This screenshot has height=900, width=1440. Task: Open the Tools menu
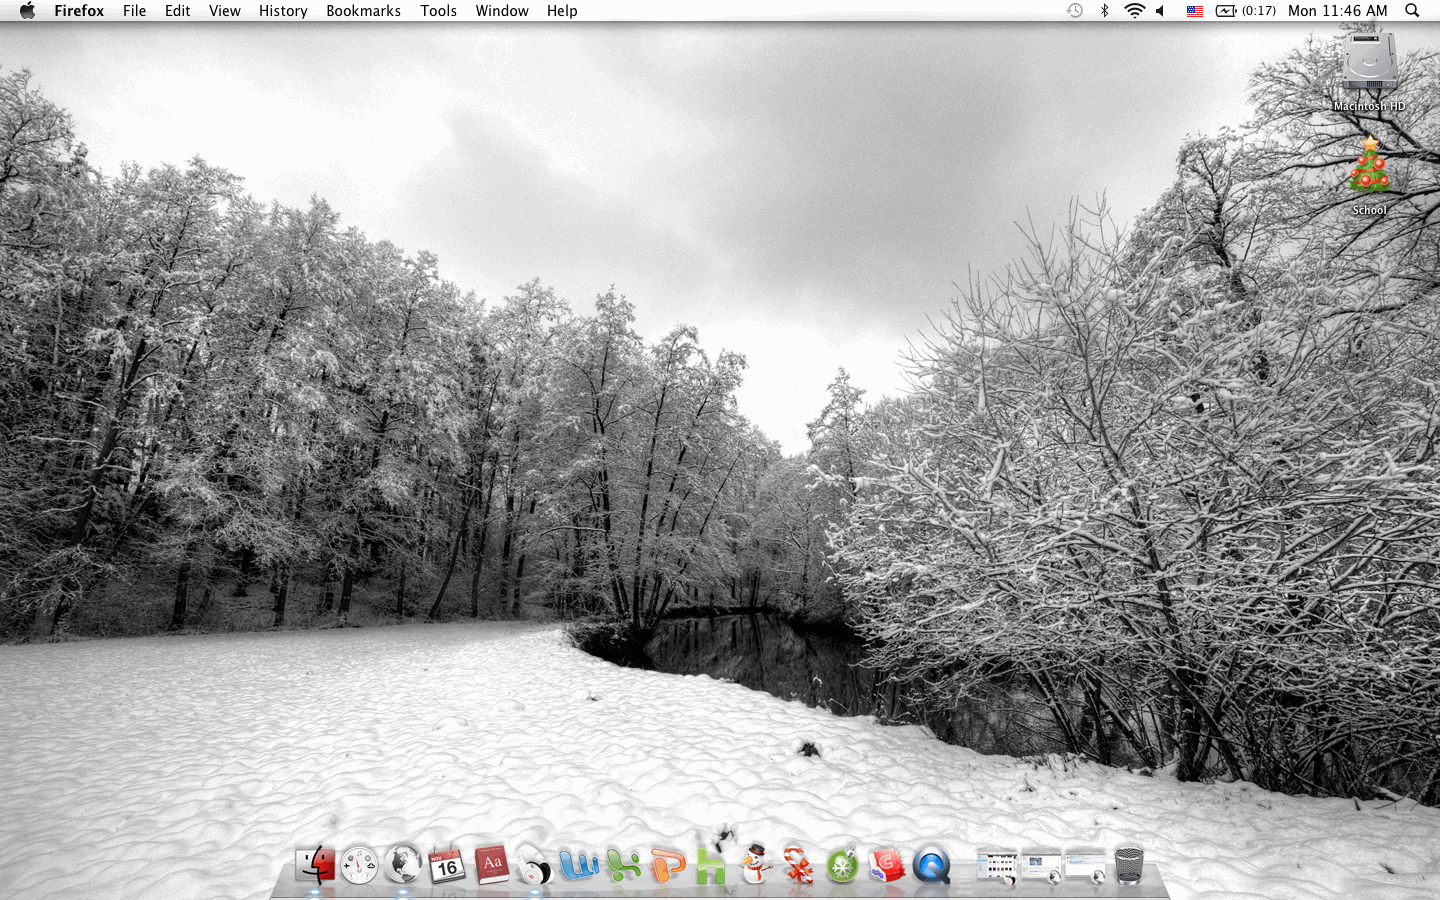[438, 11]
